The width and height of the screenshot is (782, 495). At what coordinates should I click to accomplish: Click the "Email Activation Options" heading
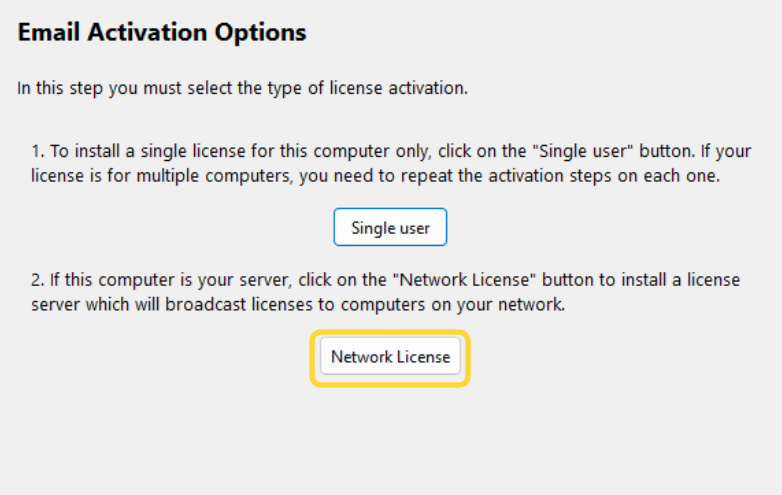(x=162, y=33)
